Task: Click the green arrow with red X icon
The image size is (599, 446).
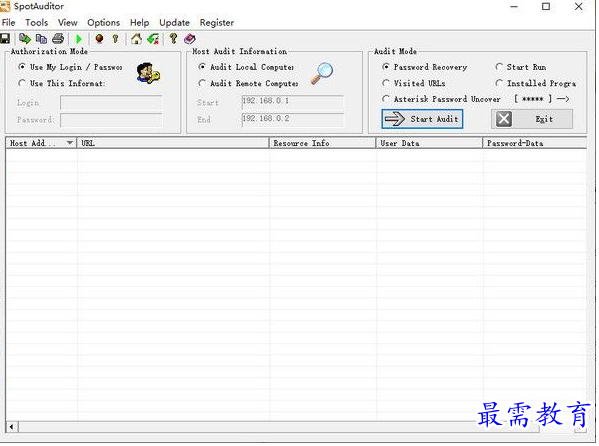Action: tap(154, 39)
